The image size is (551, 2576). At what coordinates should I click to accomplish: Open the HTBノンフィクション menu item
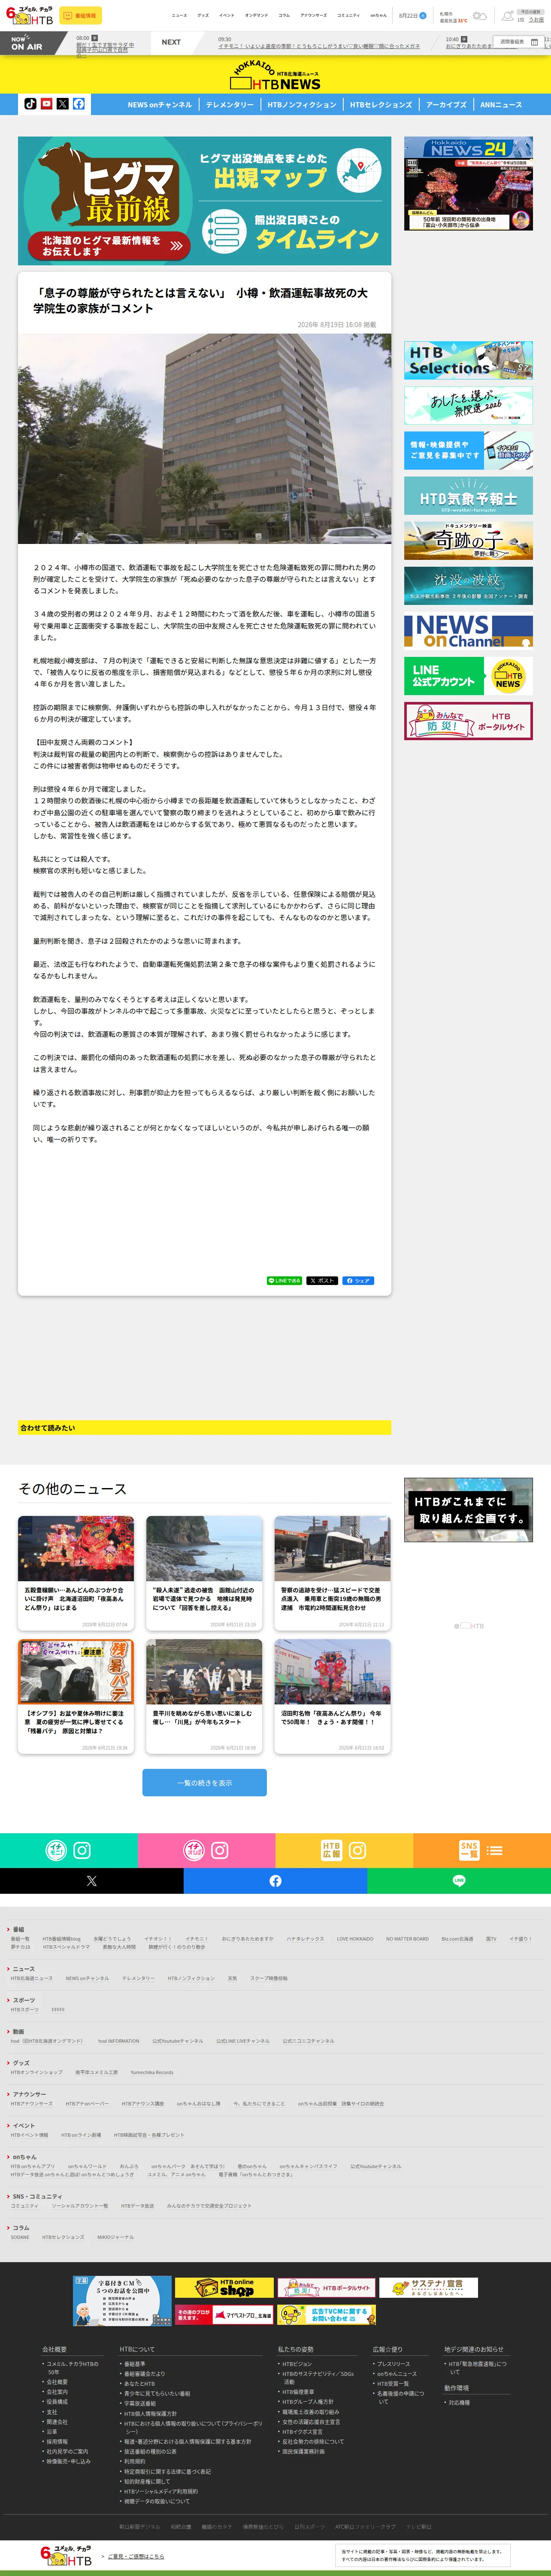pos(302,104)
